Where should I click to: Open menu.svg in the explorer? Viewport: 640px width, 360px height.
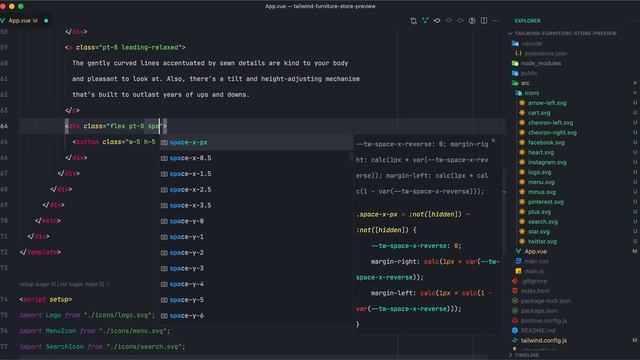541,182
